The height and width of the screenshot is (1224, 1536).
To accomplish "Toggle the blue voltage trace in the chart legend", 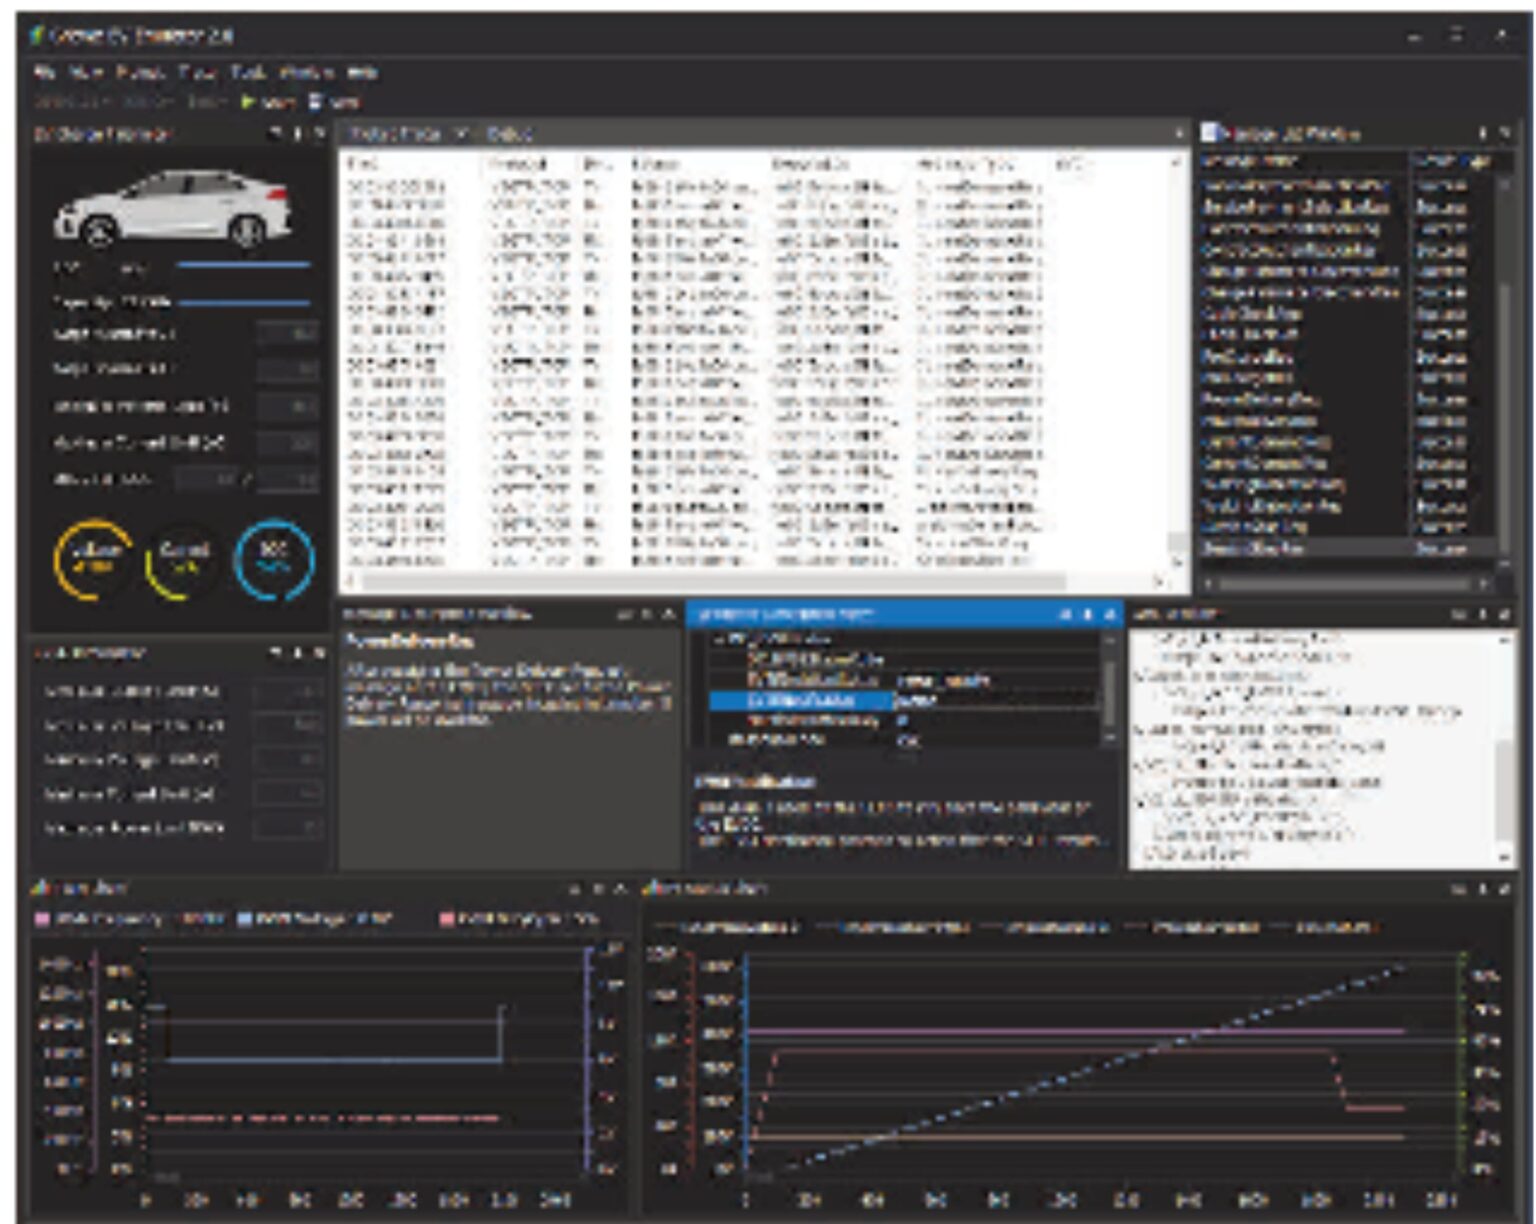I will coord(245,917).
